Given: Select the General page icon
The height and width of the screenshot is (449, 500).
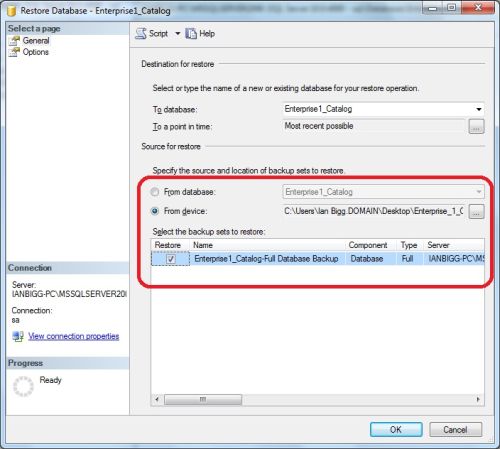Looking at the screenshot, I should (x=14, y=41).
